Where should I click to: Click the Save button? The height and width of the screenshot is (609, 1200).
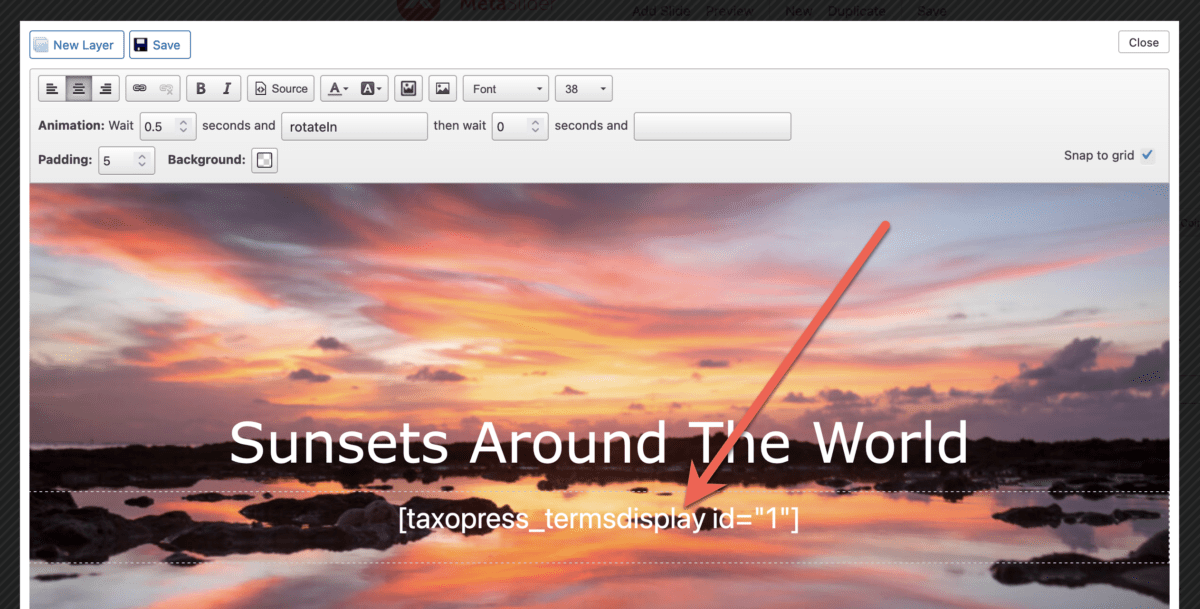pos(159,44)
